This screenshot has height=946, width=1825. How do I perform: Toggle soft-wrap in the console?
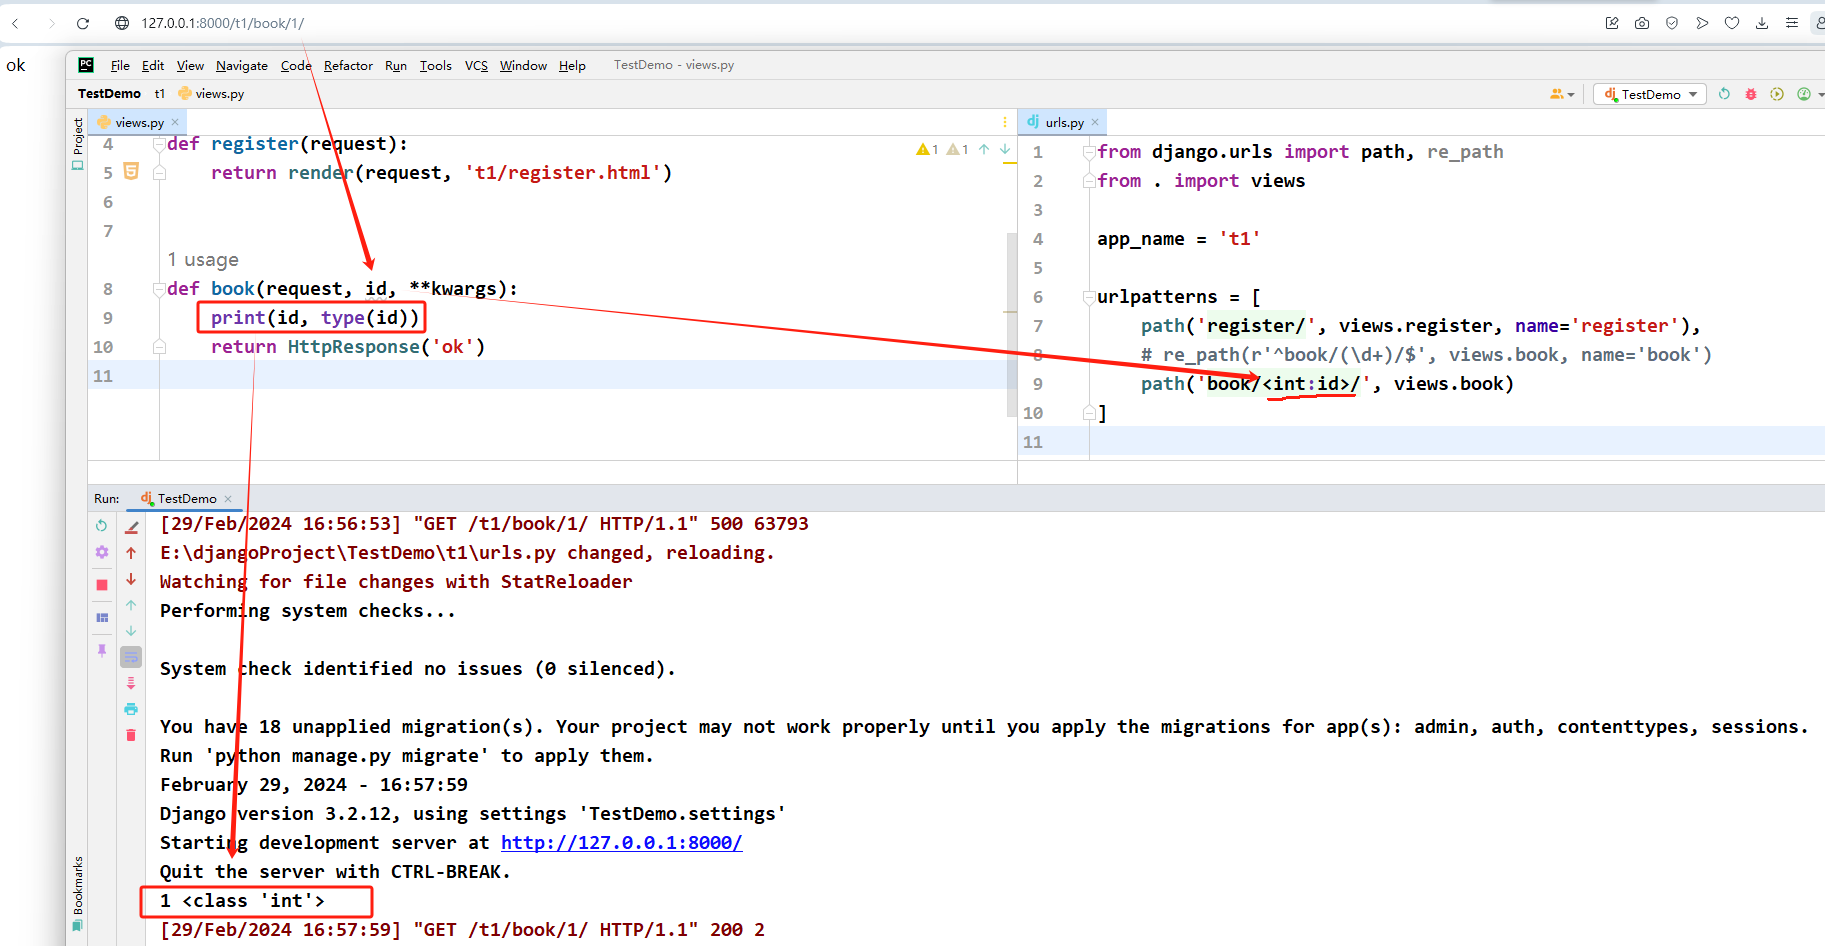[x=131, y=657]
